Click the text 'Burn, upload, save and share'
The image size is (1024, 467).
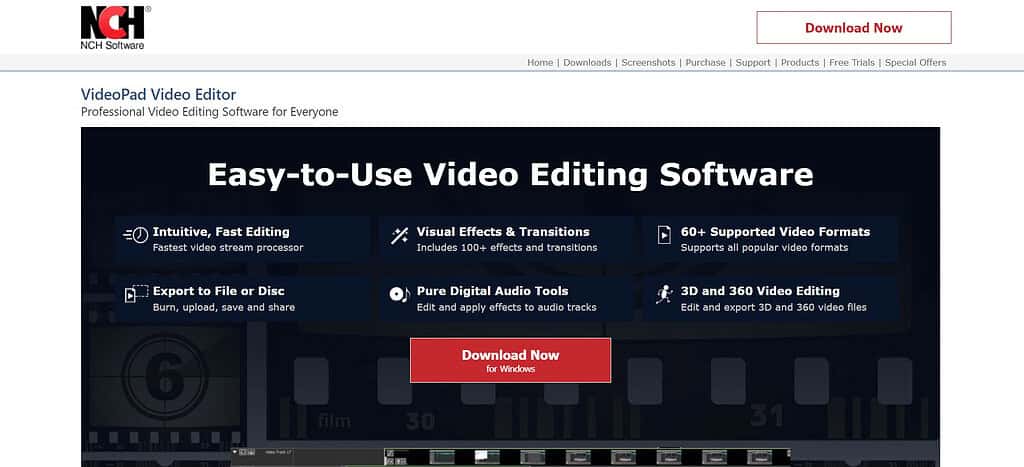click(x=224, y=308)
